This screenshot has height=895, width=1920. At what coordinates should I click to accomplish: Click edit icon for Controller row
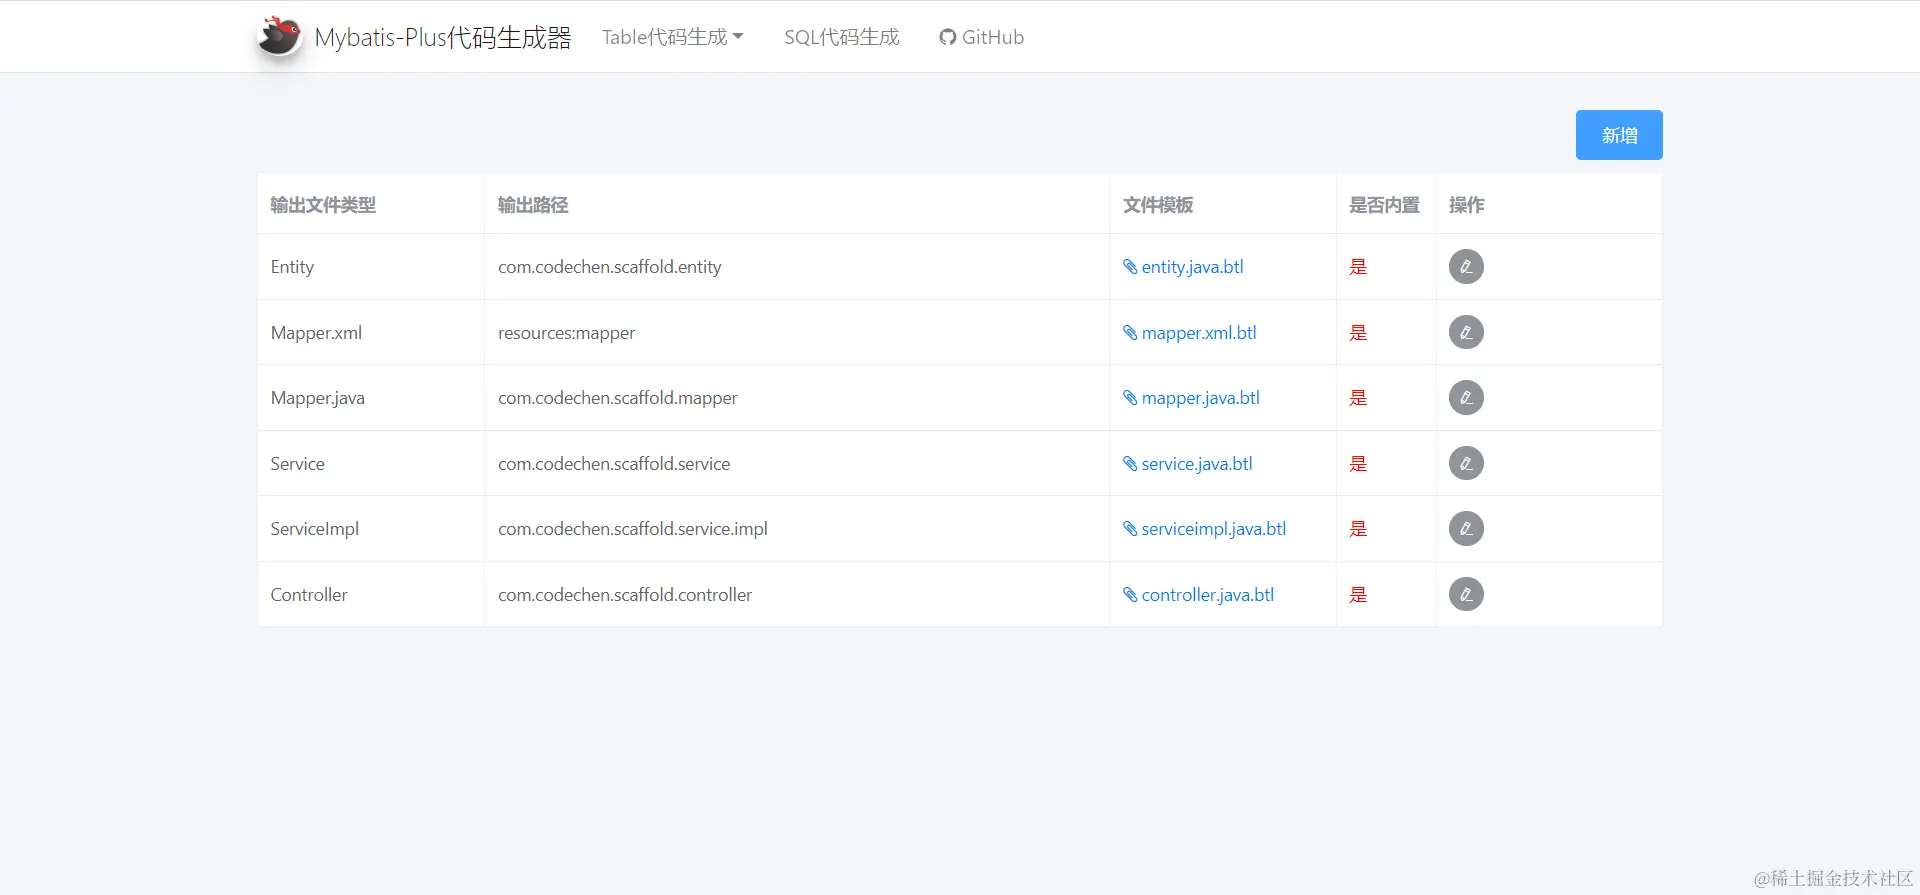coord(1466,594)
